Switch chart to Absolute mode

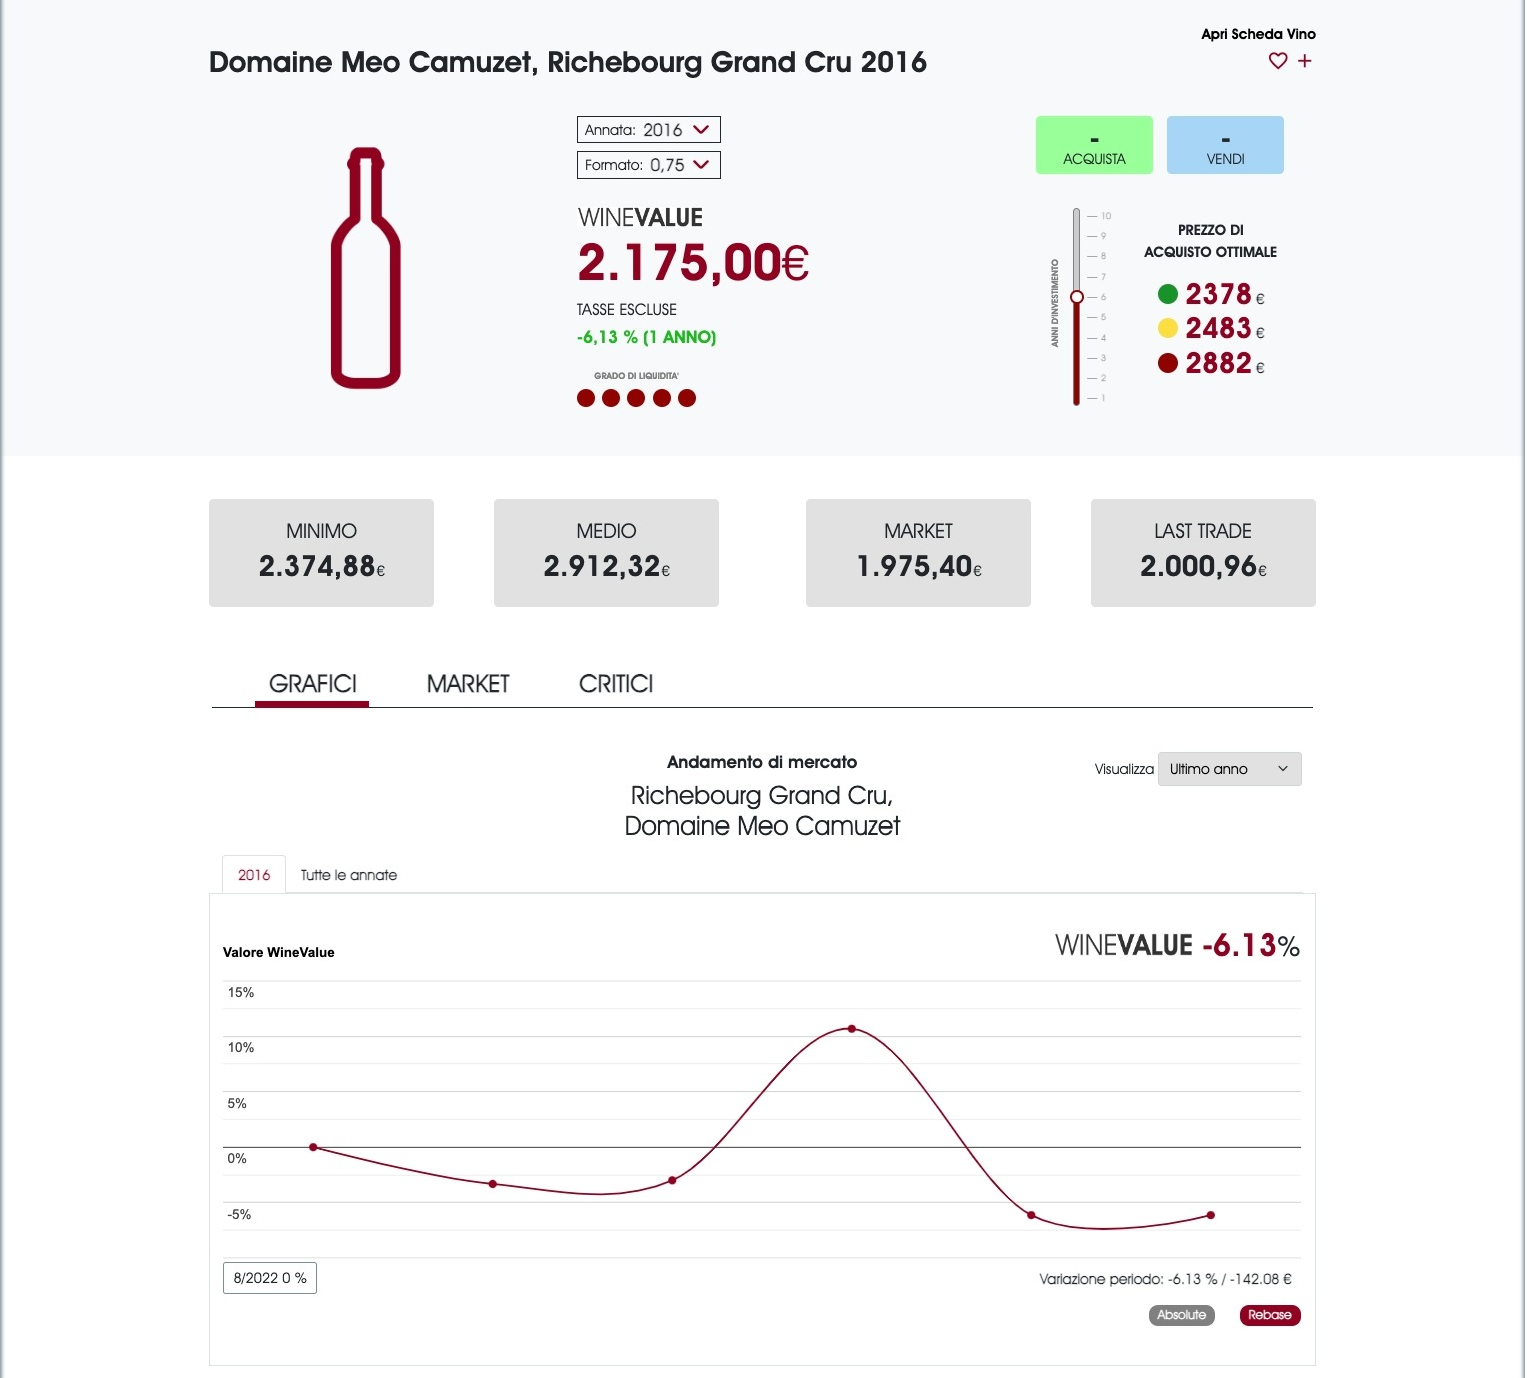point(1181,1315)
